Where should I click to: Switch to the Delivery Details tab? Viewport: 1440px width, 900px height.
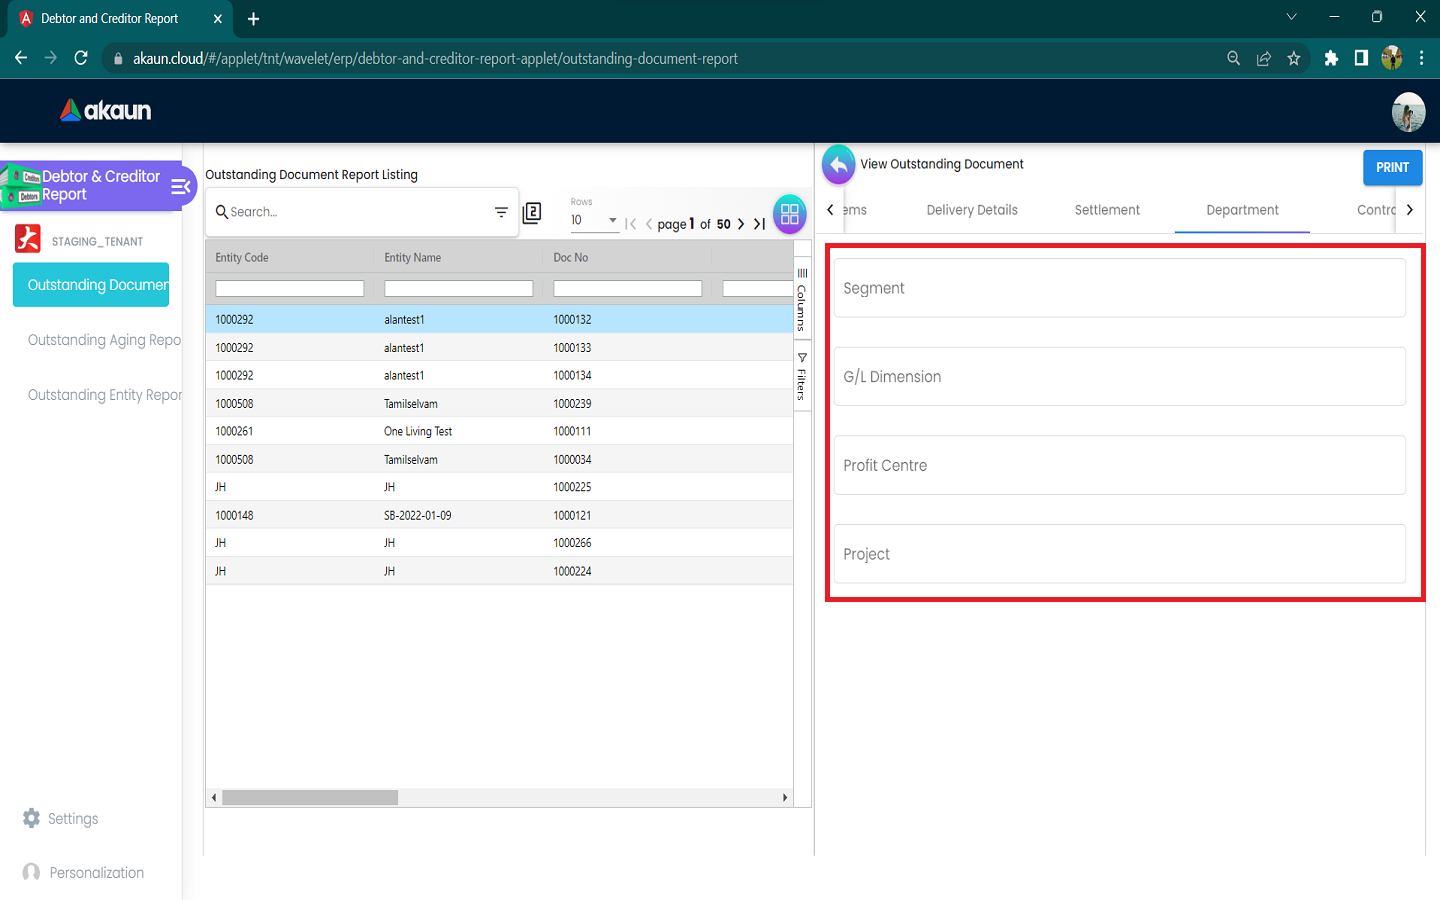971,210
